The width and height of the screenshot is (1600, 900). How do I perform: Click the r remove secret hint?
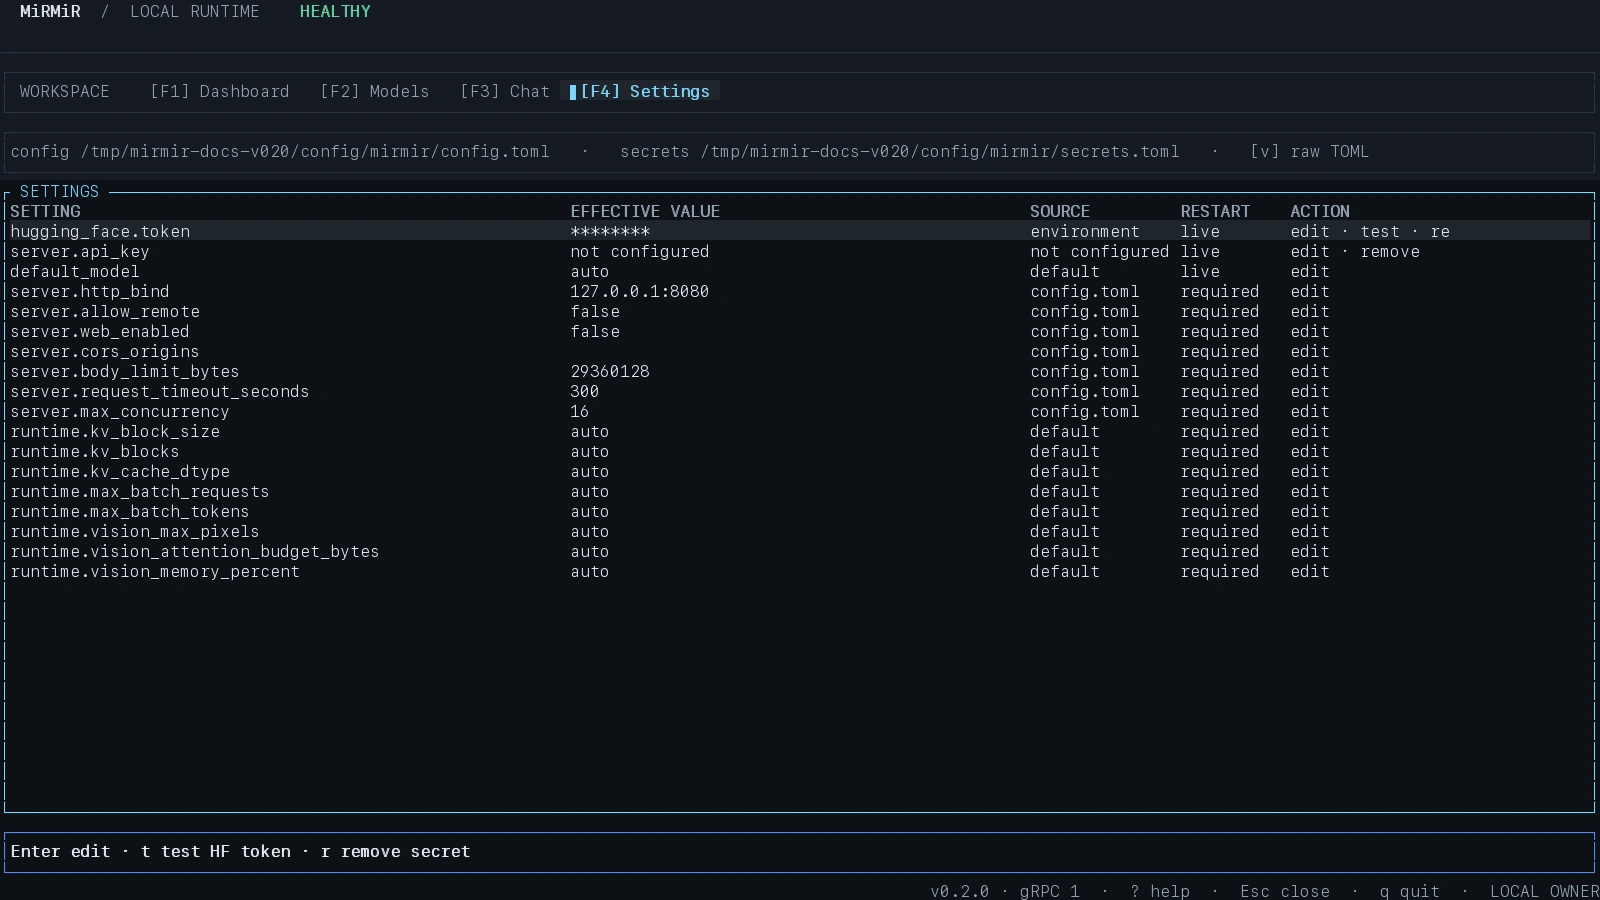395,851
